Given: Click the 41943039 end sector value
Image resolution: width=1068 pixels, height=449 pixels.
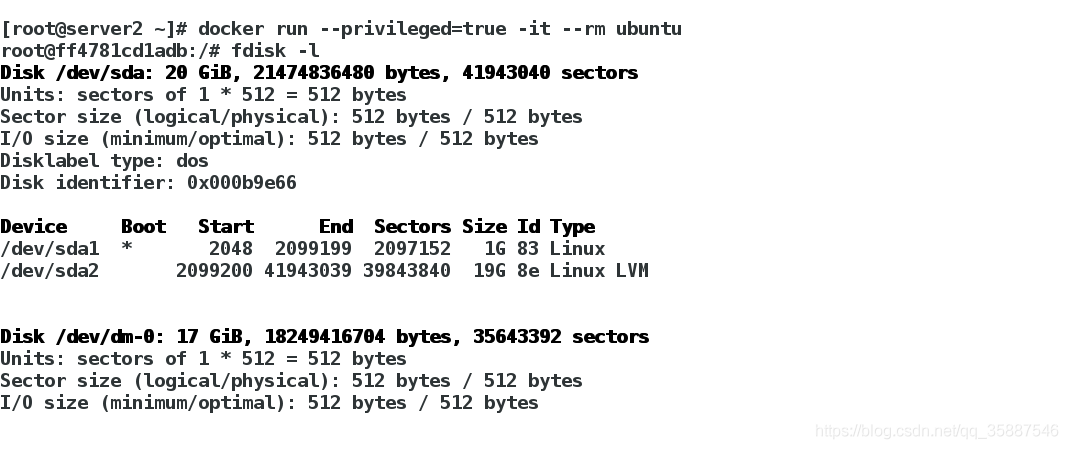Looking at the screenshot, I should click(308, 270).
